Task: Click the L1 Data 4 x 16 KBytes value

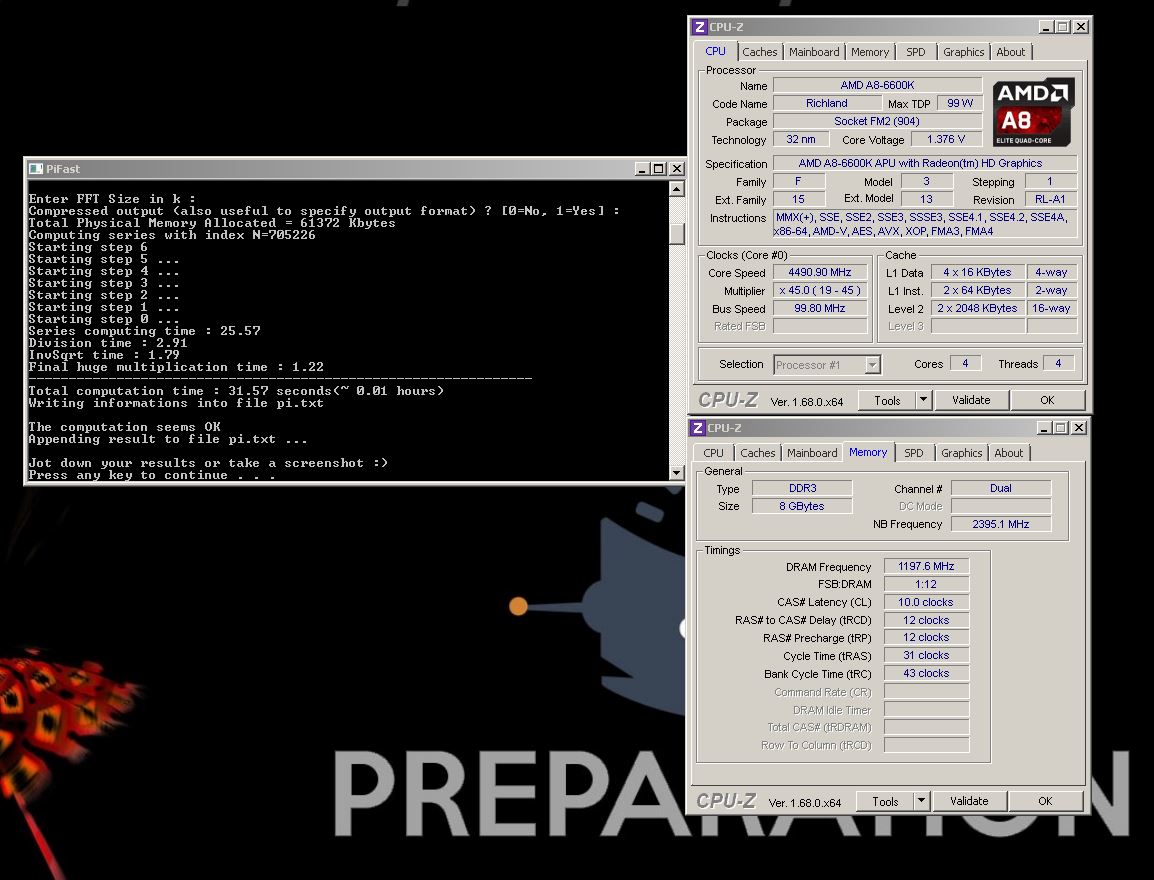Action: click(977, 272)
